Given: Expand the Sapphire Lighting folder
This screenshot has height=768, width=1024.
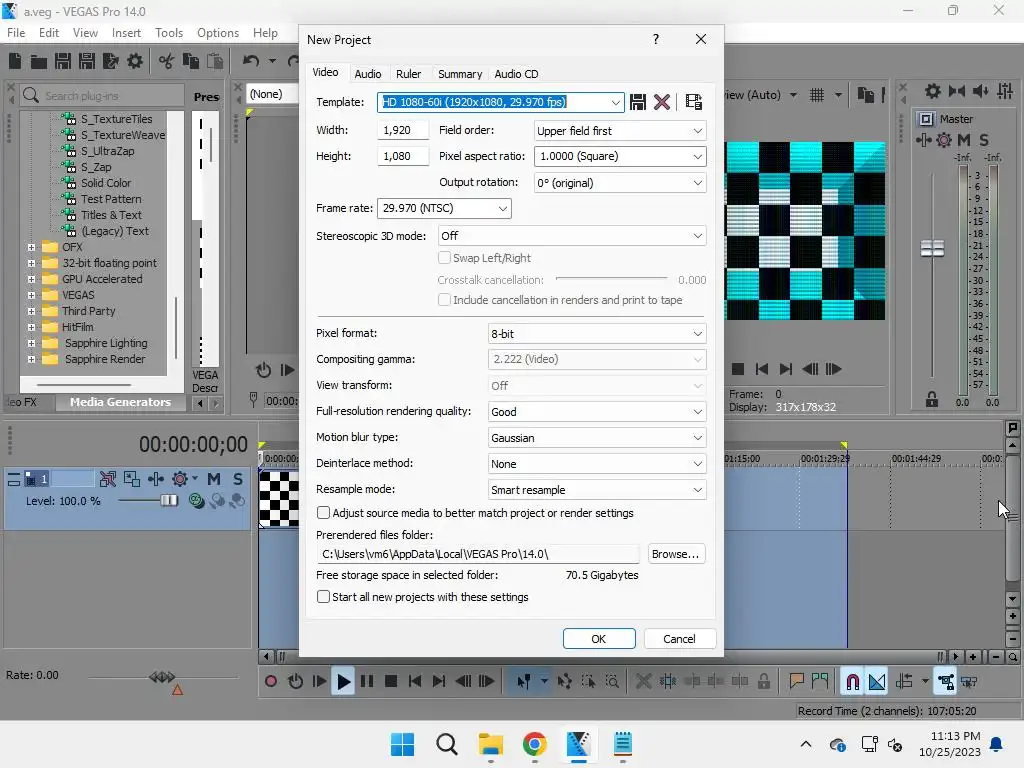Looking at the screenshot, I should coord(31,343).
